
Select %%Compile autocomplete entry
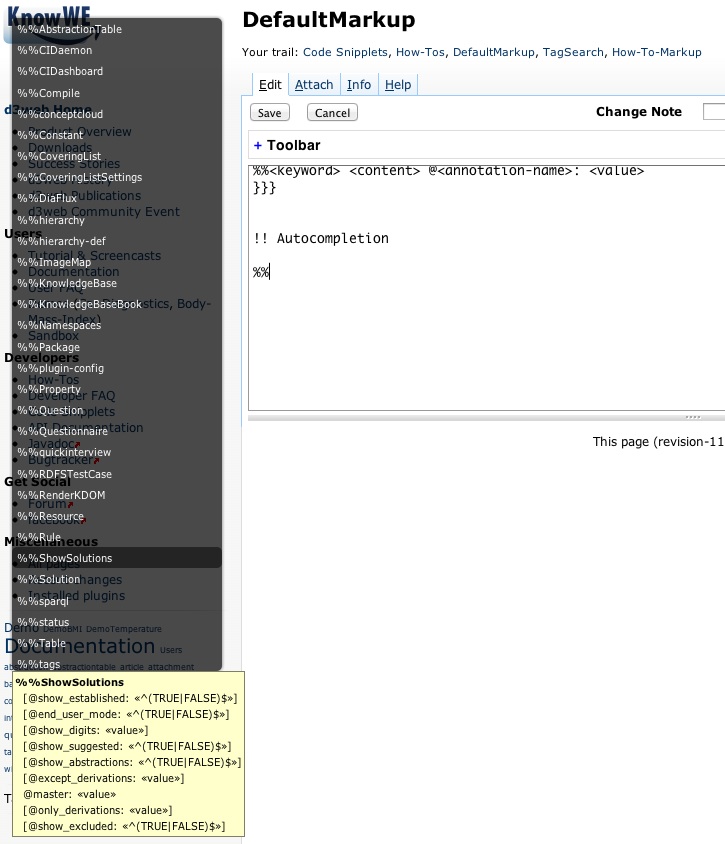(x=117, y=93)
